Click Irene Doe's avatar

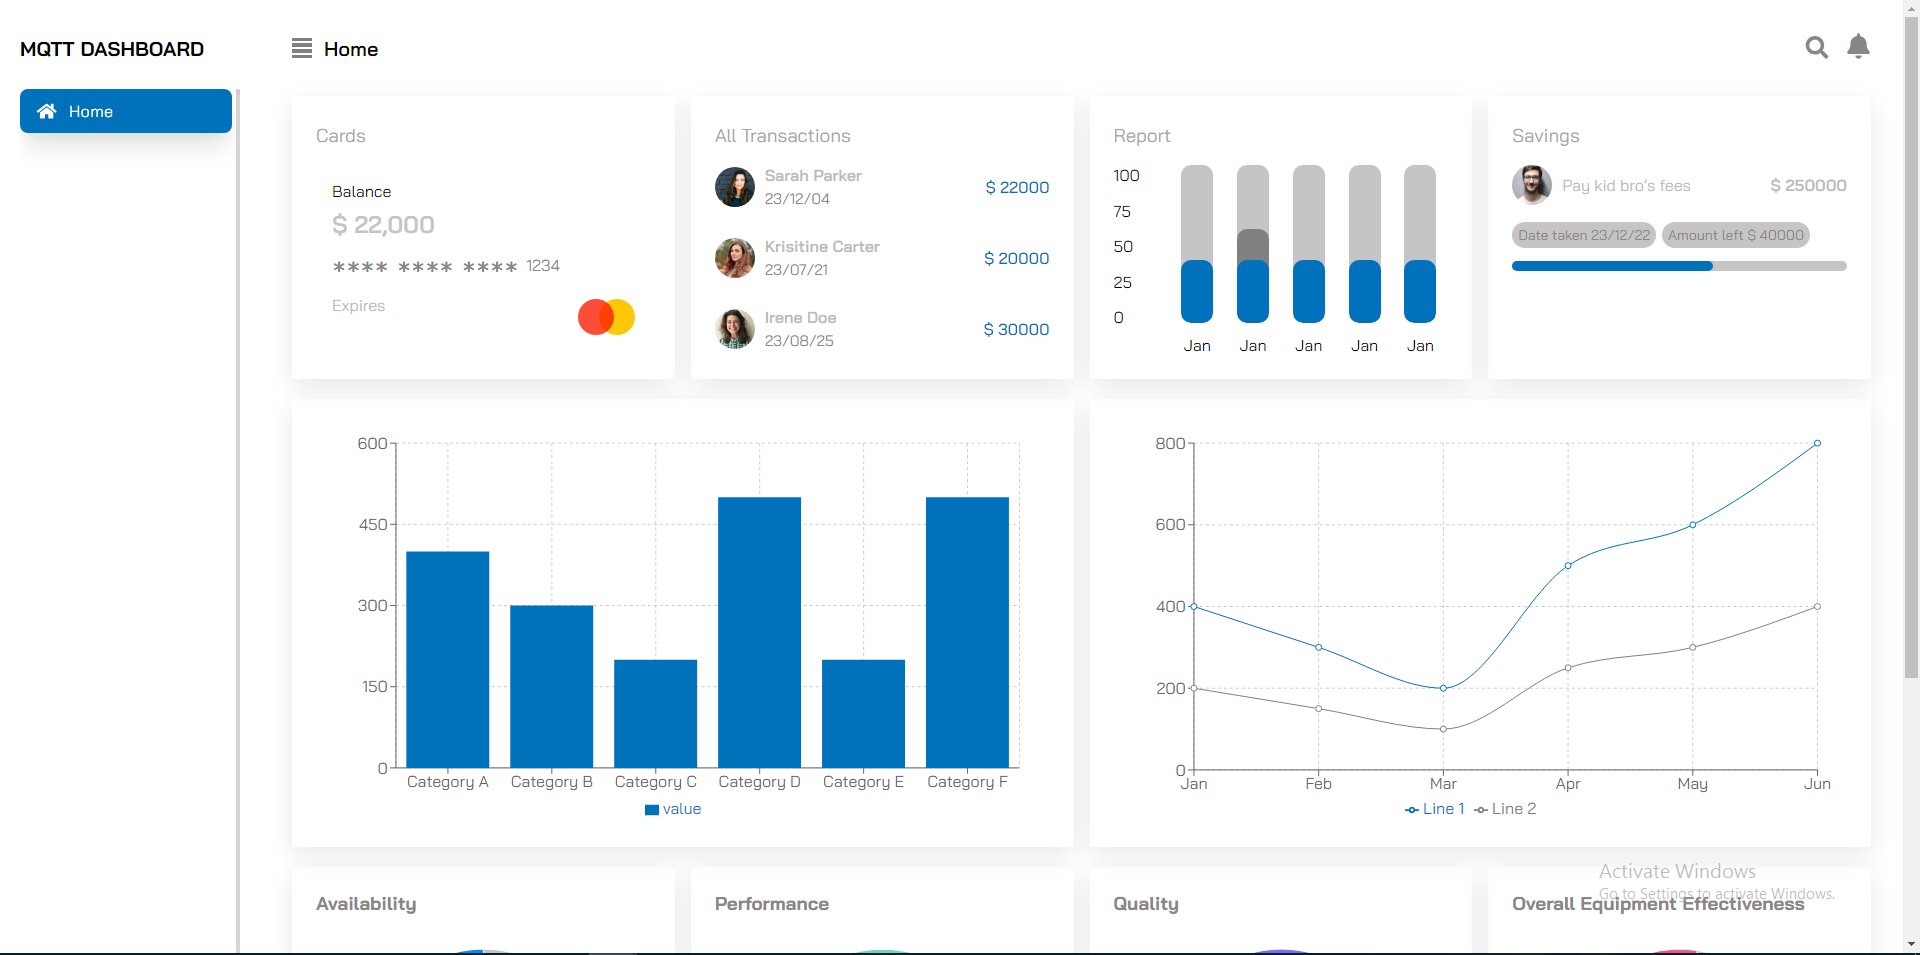click(734, 329)
